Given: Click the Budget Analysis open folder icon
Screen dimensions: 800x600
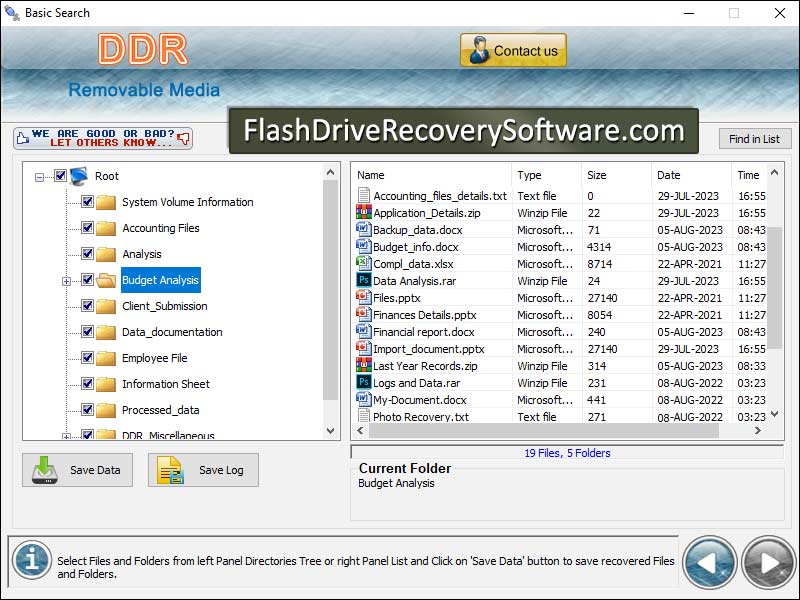Looking at the screenshot, I should click(106, 280).
